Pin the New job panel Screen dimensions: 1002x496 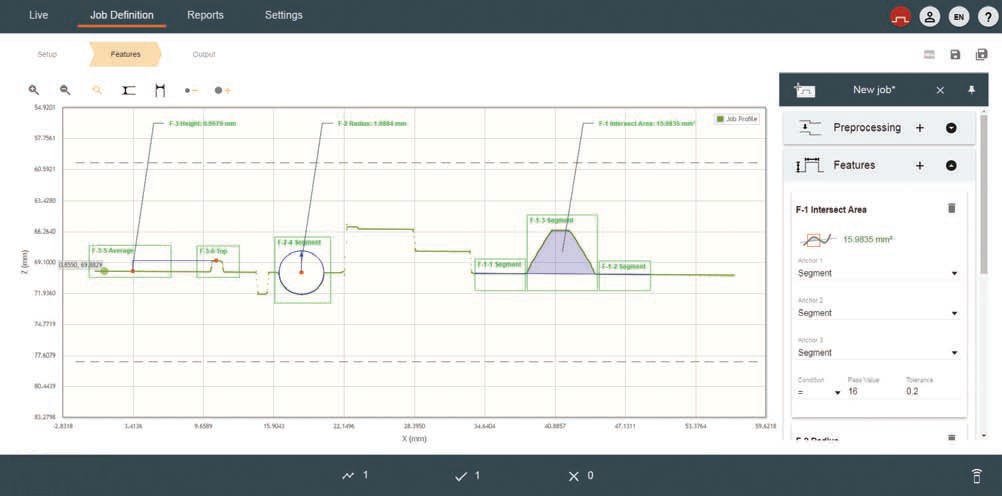[972, 90]
